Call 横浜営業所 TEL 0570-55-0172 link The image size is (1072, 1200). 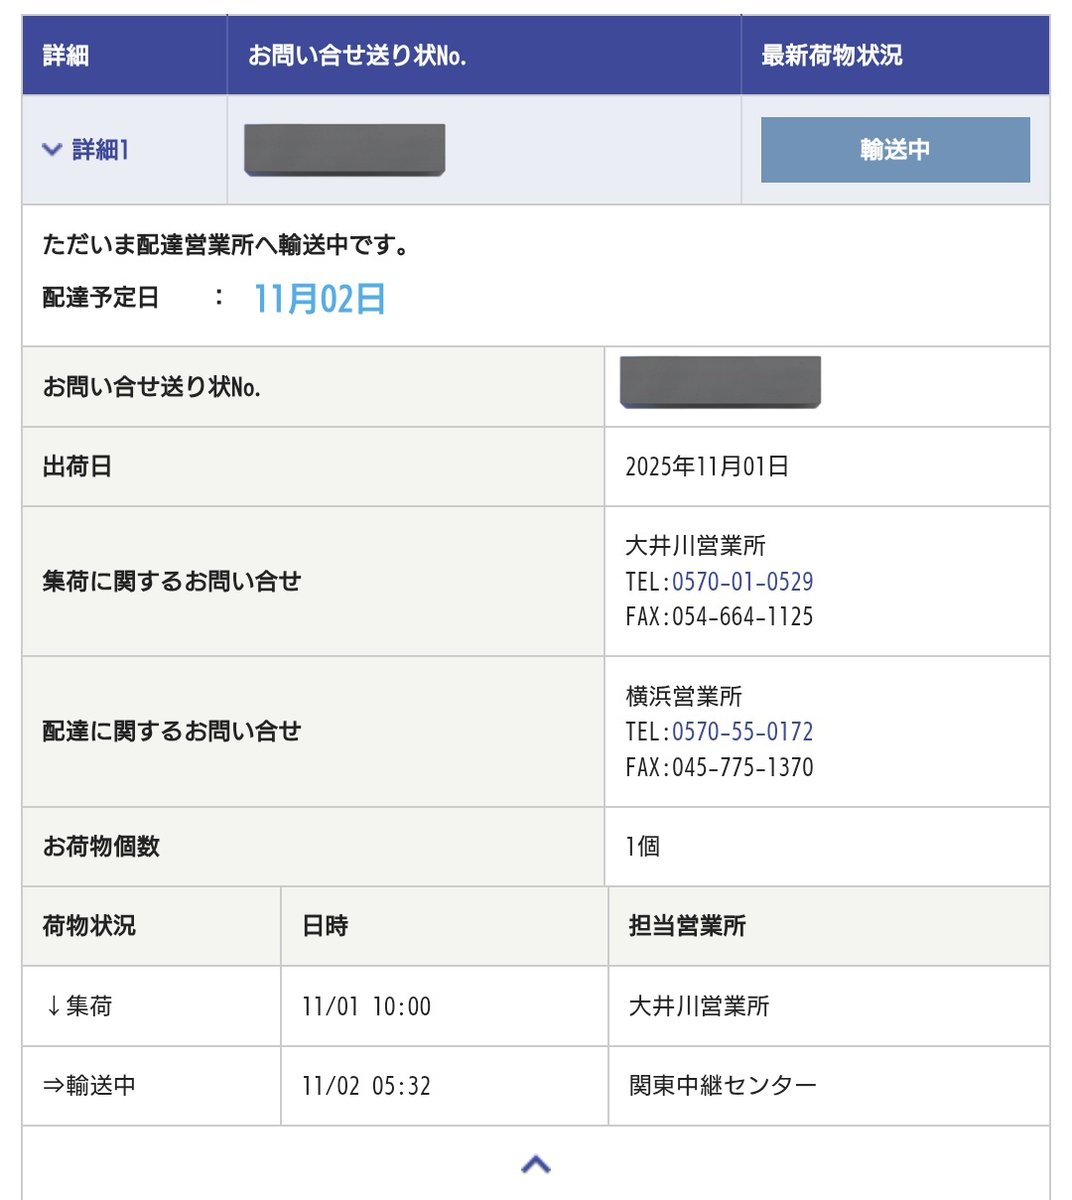click(x=742, y=732)
